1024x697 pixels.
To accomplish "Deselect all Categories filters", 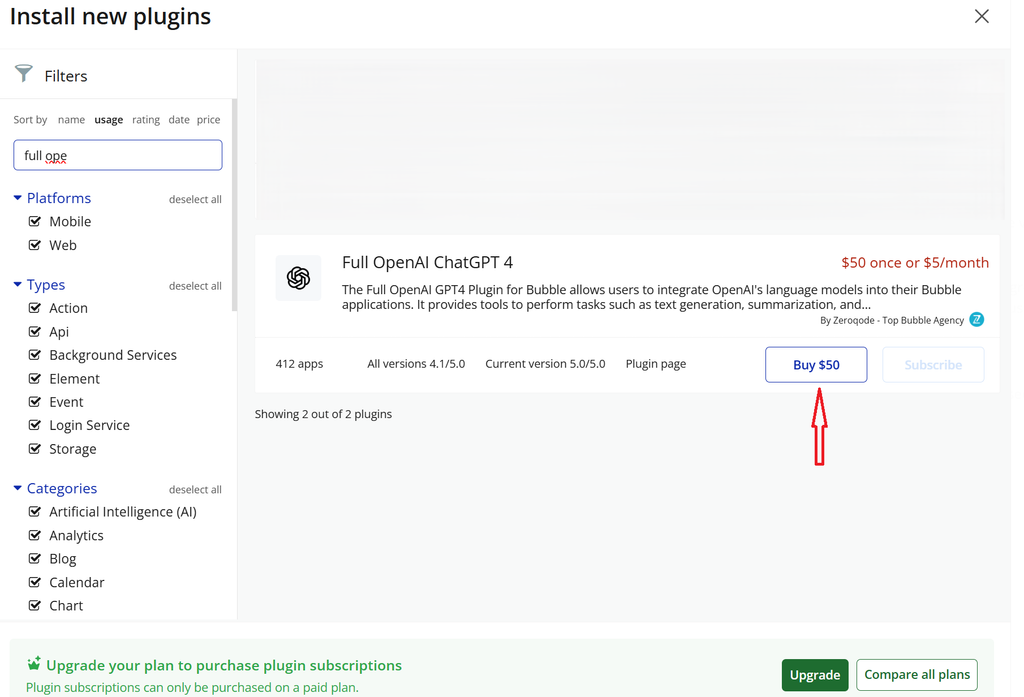I will (195, 490).
